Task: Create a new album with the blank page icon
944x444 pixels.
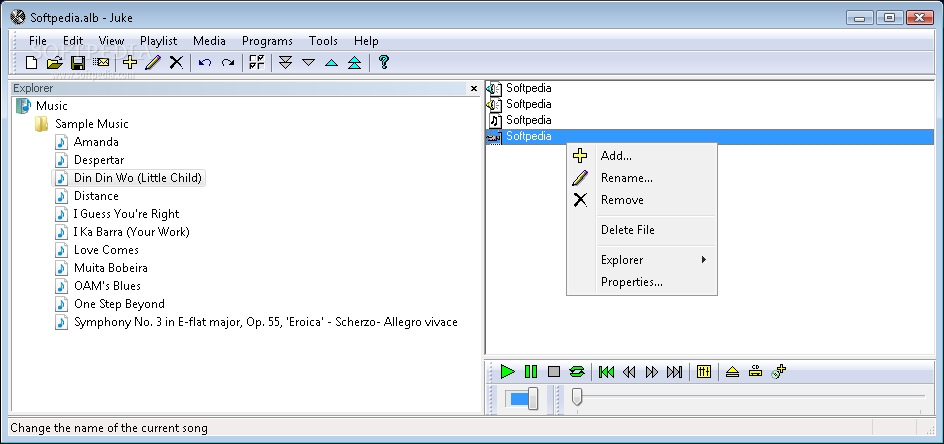Action: 31,62
